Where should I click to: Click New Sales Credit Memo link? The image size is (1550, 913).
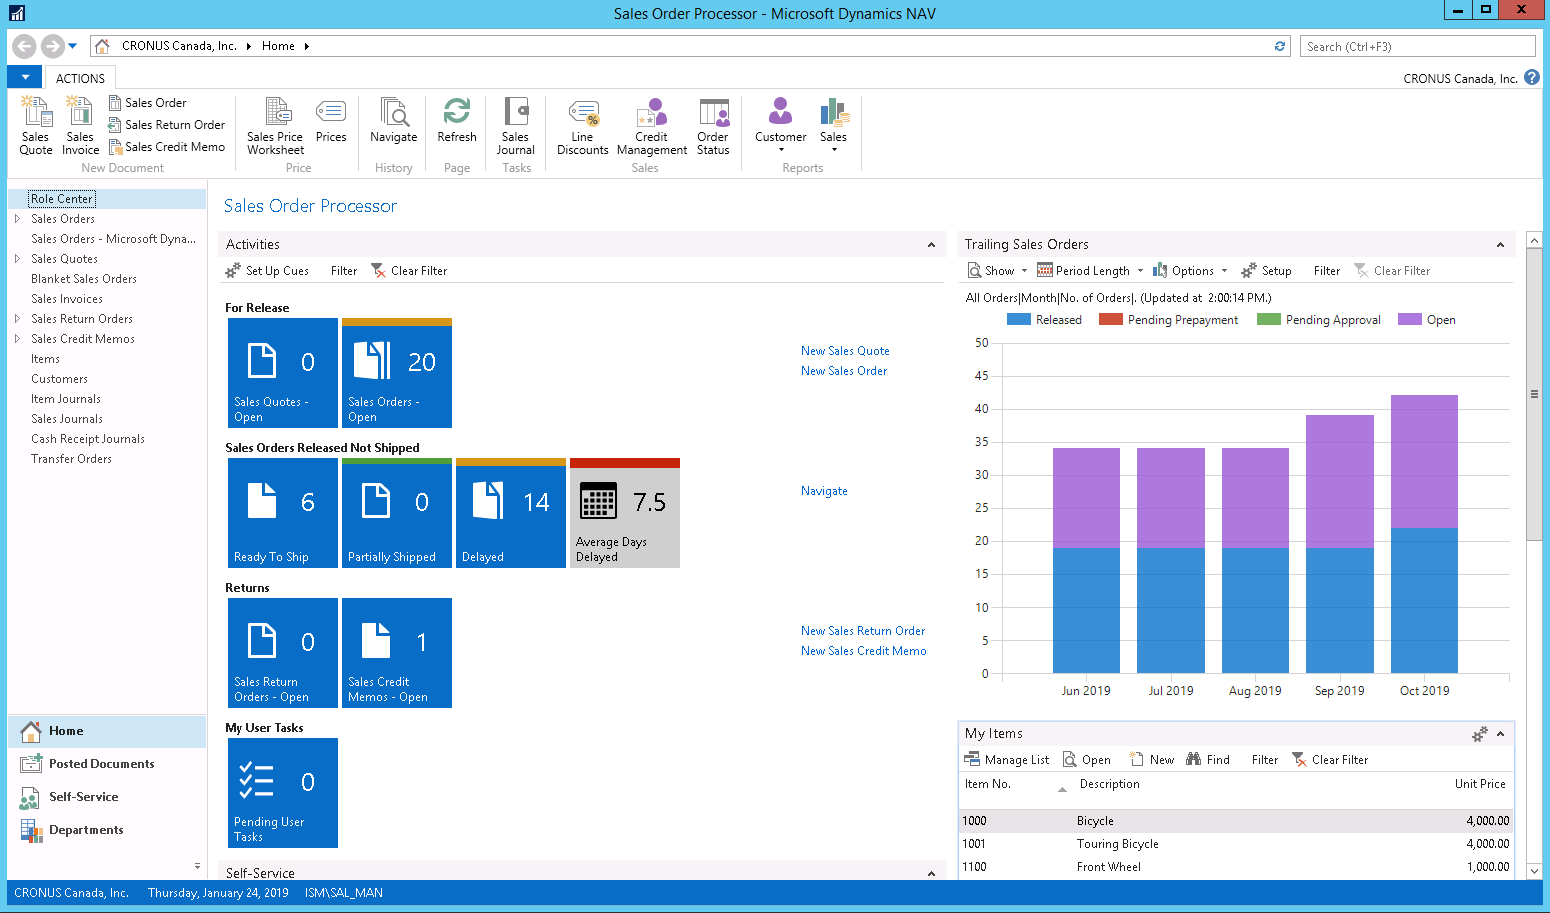point(864,651)
